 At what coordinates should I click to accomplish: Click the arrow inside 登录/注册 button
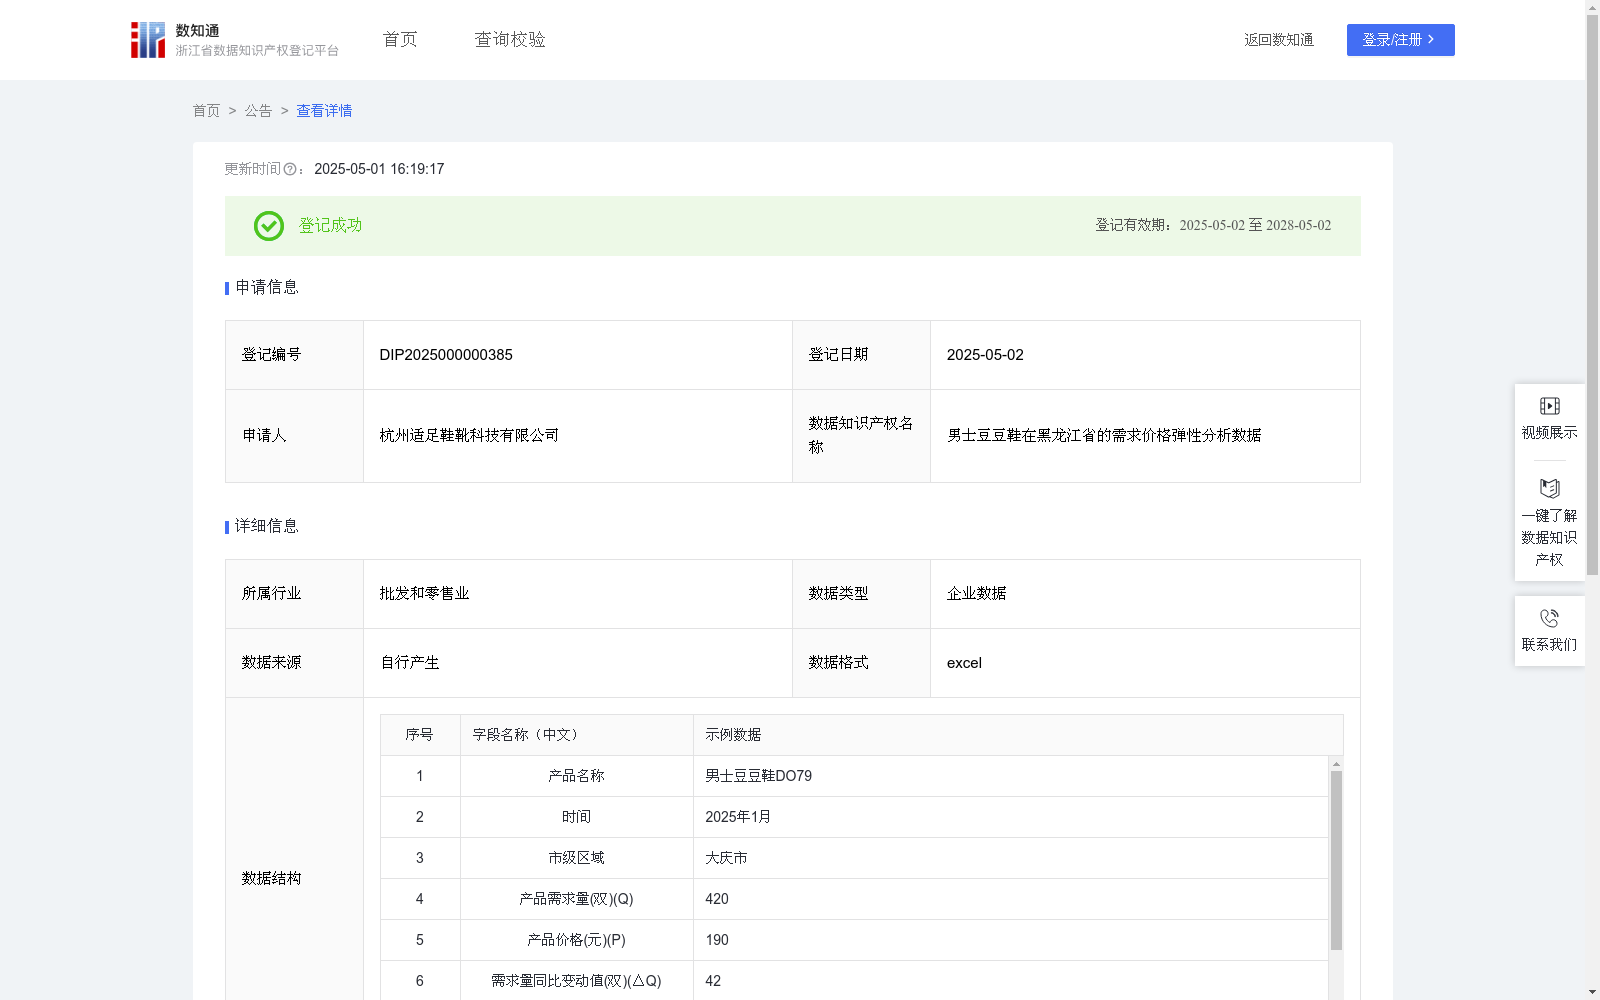tap(1430, 39)
